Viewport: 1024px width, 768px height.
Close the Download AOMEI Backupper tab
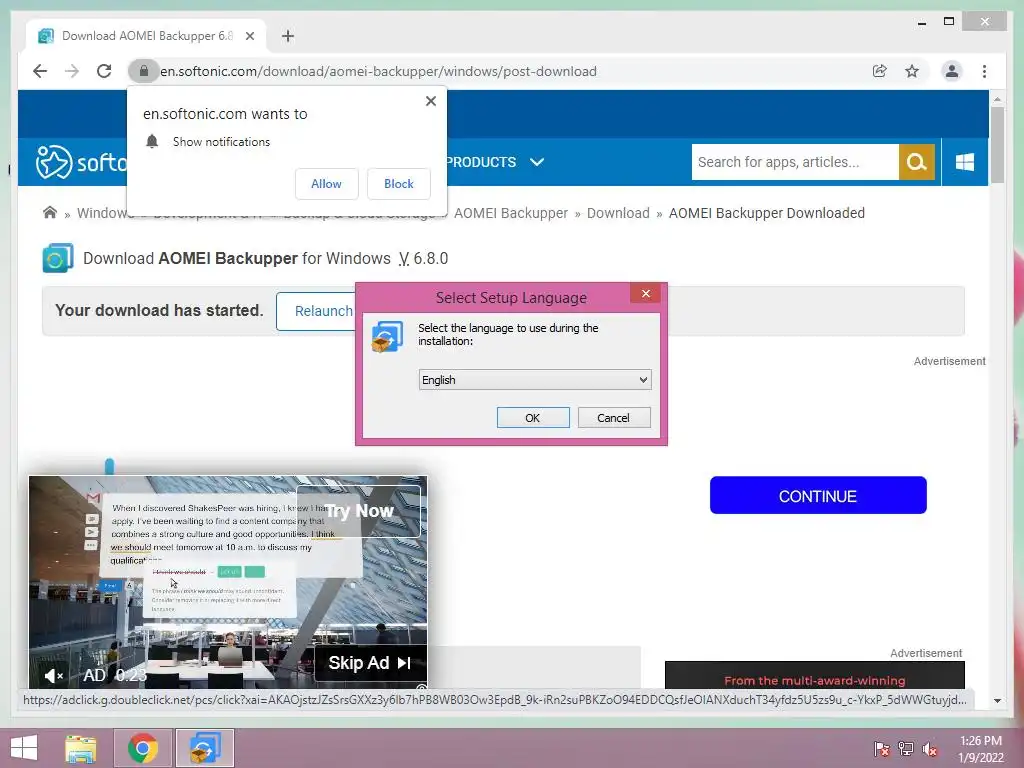[249, 36]
